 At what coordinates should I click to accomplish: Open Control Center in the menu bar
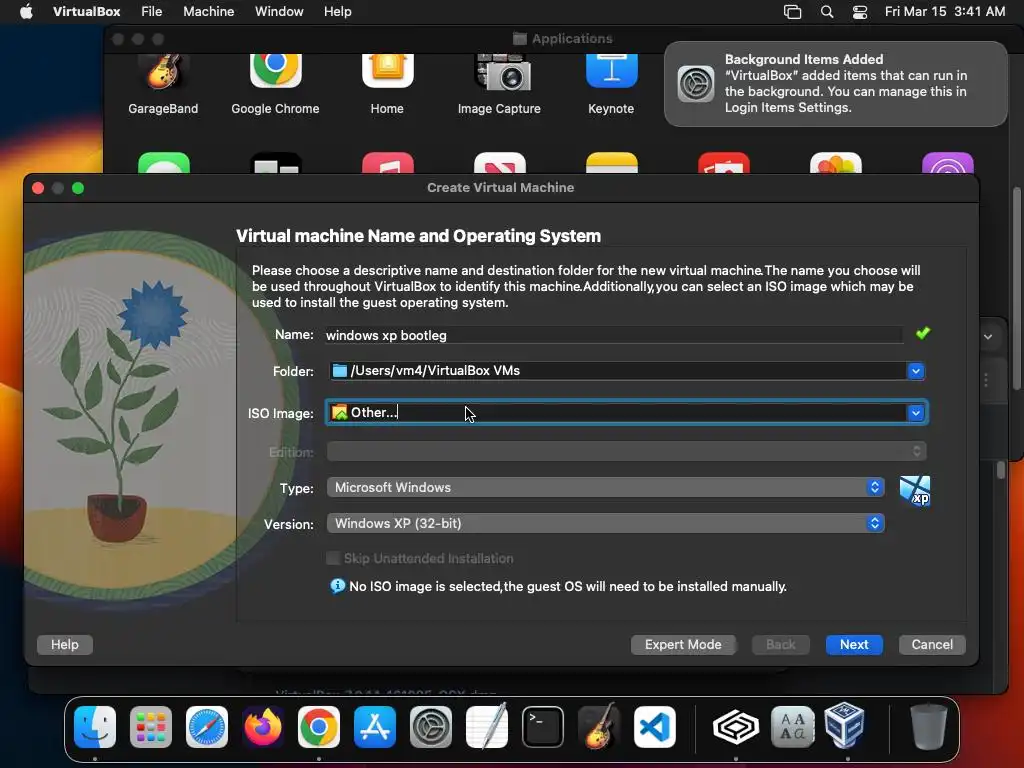pos(860,12)
